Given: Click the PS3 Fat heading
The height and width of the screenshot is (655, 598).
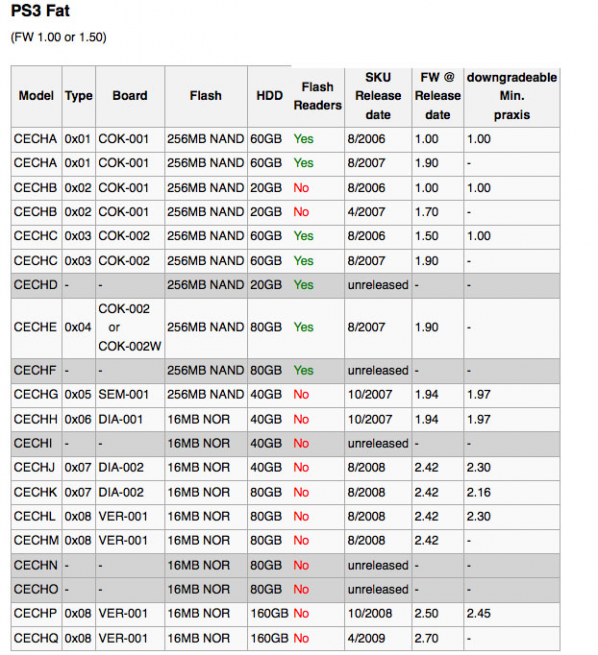Looking at the screenshot, I should [x=40, y=11].
